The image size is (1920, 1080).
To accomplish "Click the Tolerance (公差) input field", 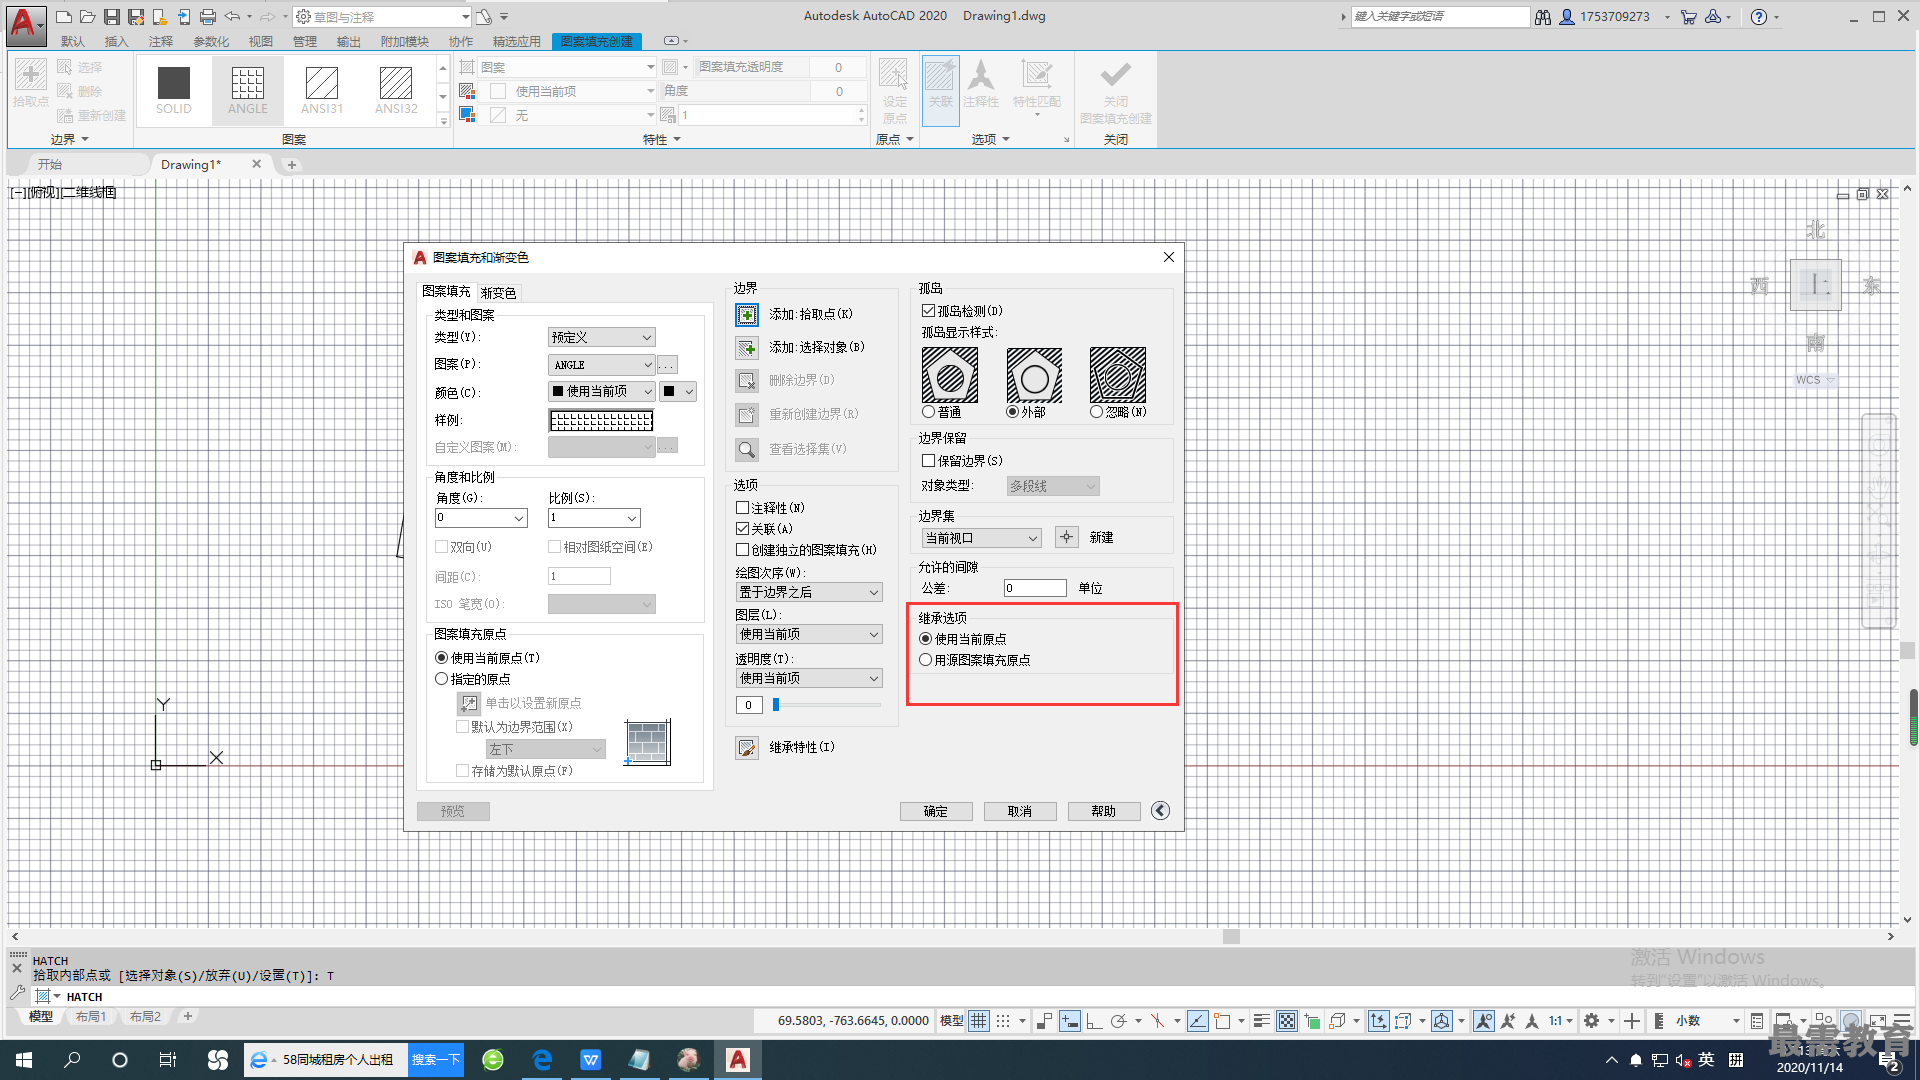I will pyautogui.click(x=1035, y=589).
